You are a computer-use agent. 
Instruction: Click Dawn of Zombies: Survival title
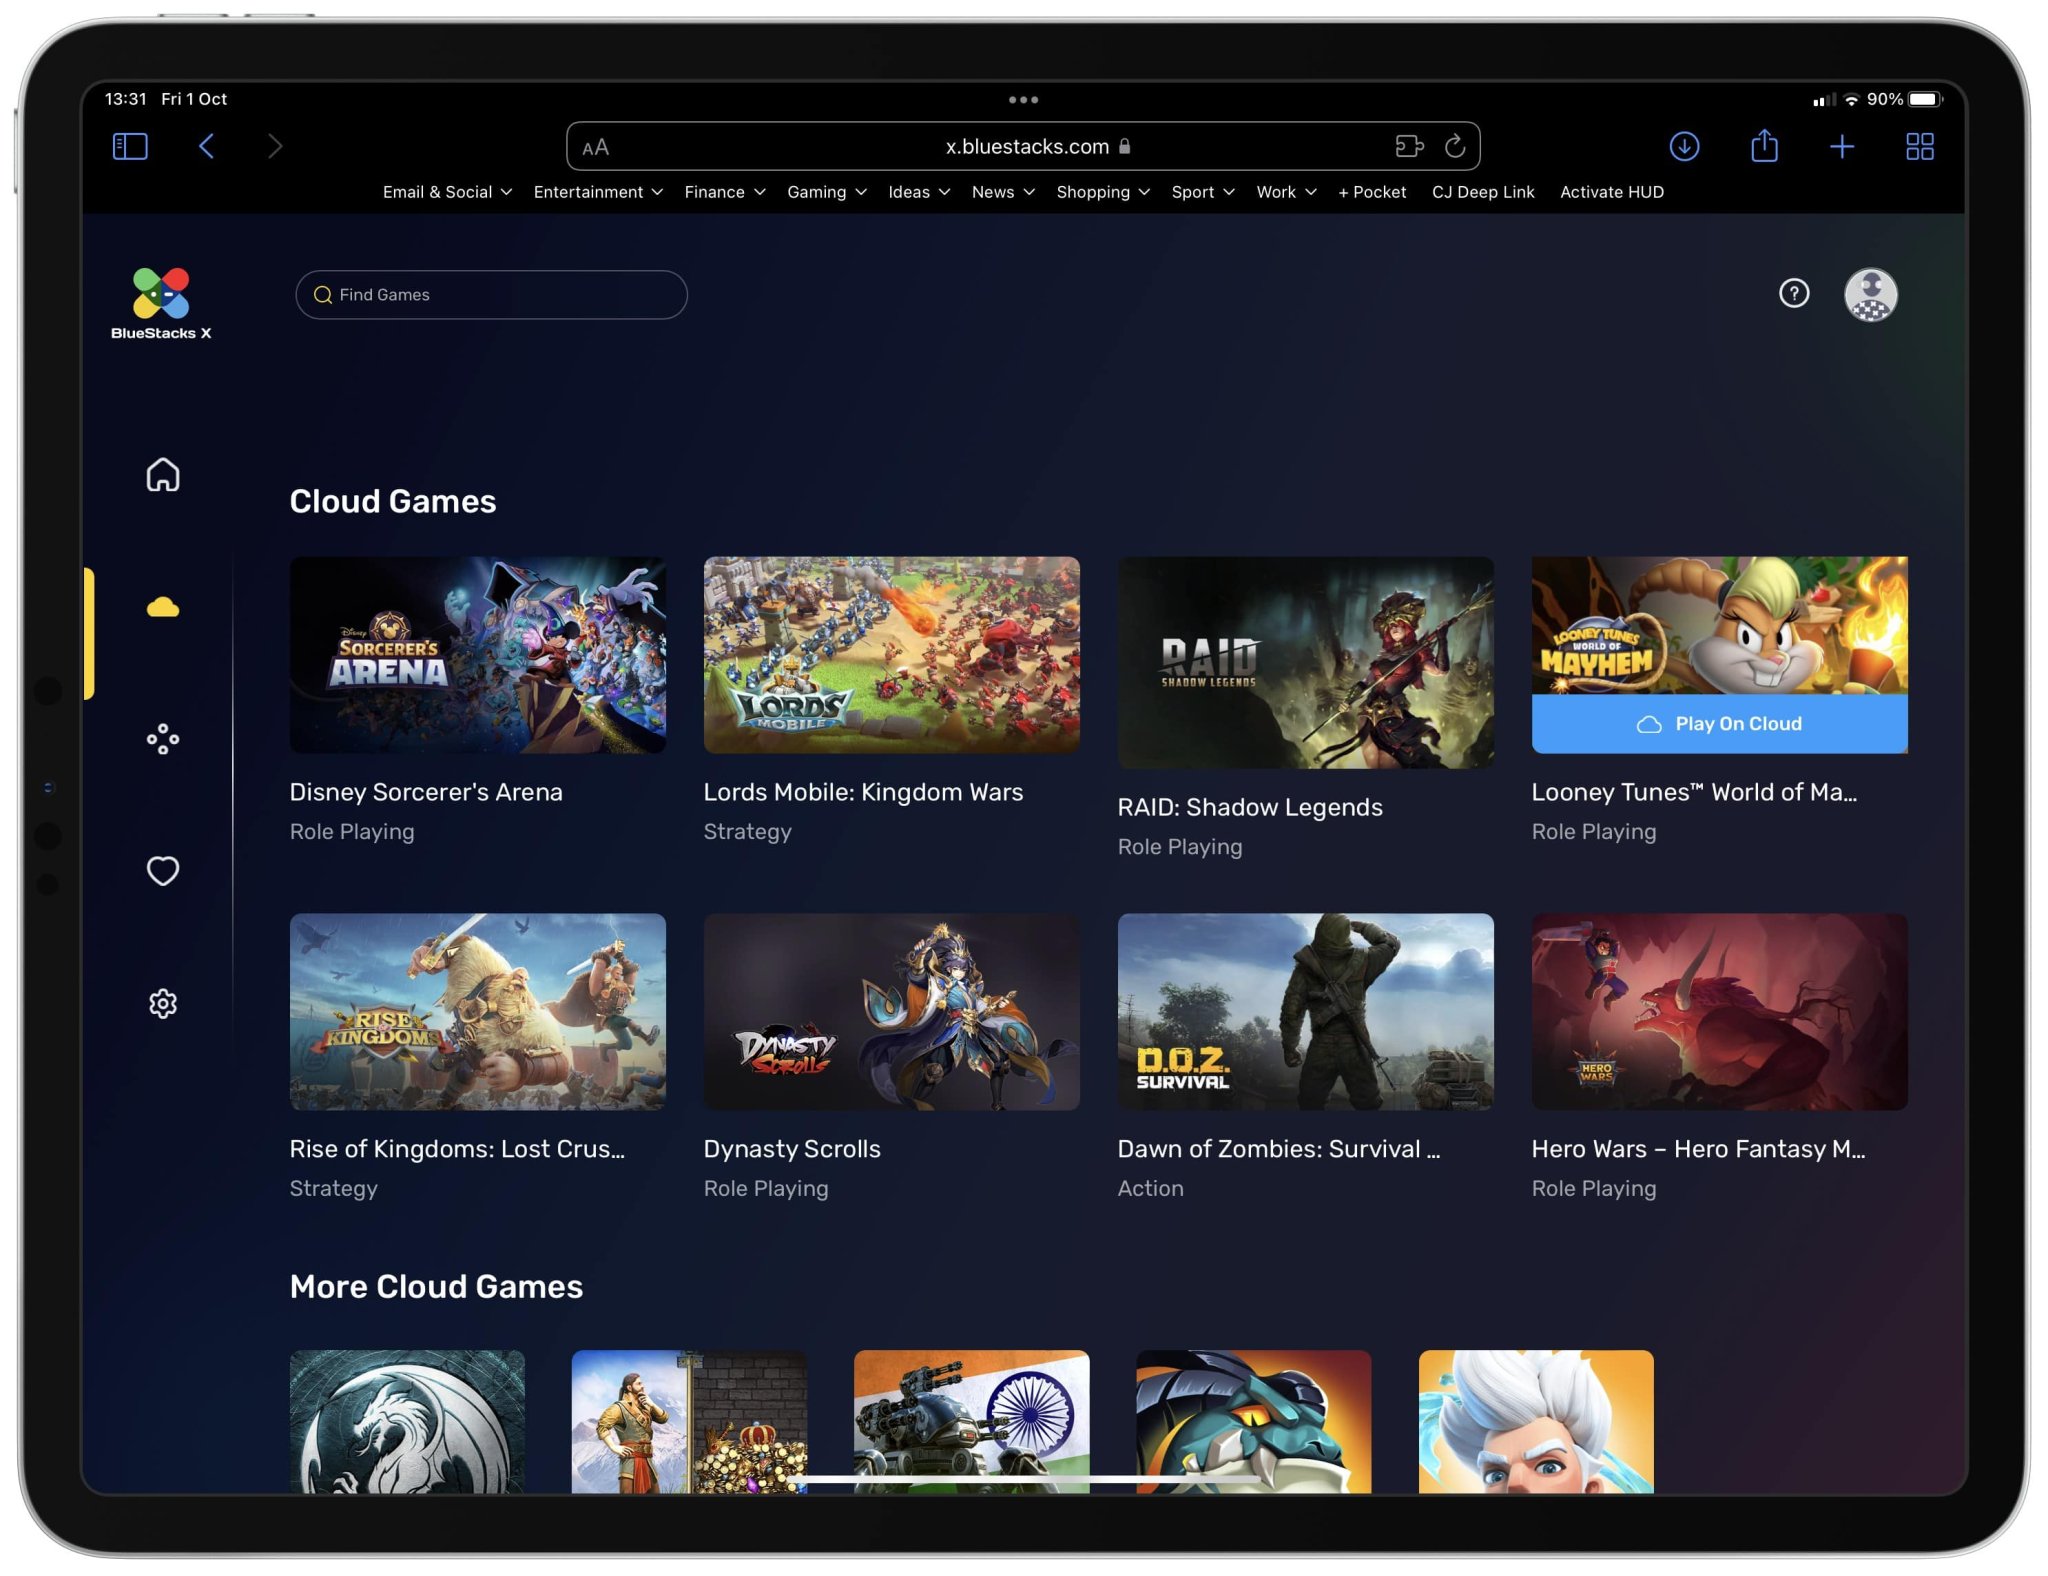tap(1279, 1149)
